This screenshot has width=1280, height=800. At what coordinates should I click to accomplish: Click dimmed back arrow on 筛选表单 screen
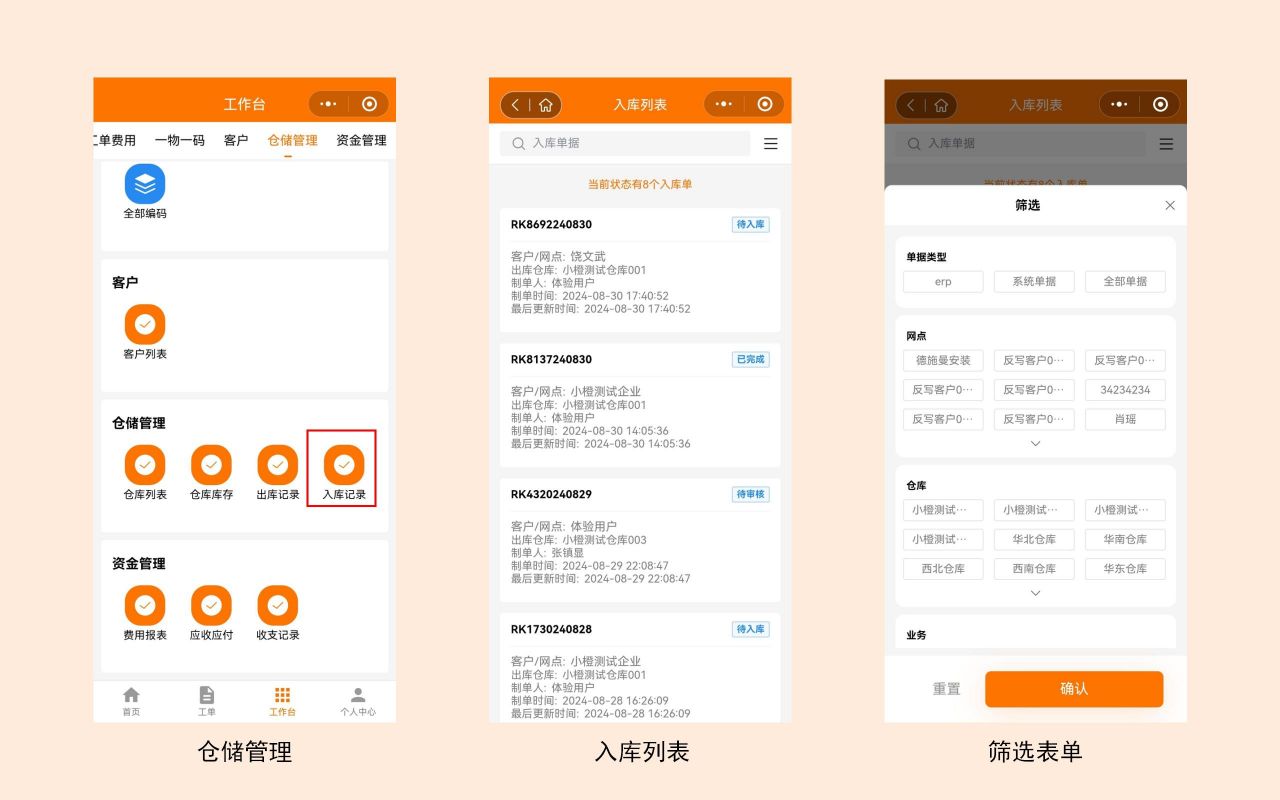coord(911,105)
